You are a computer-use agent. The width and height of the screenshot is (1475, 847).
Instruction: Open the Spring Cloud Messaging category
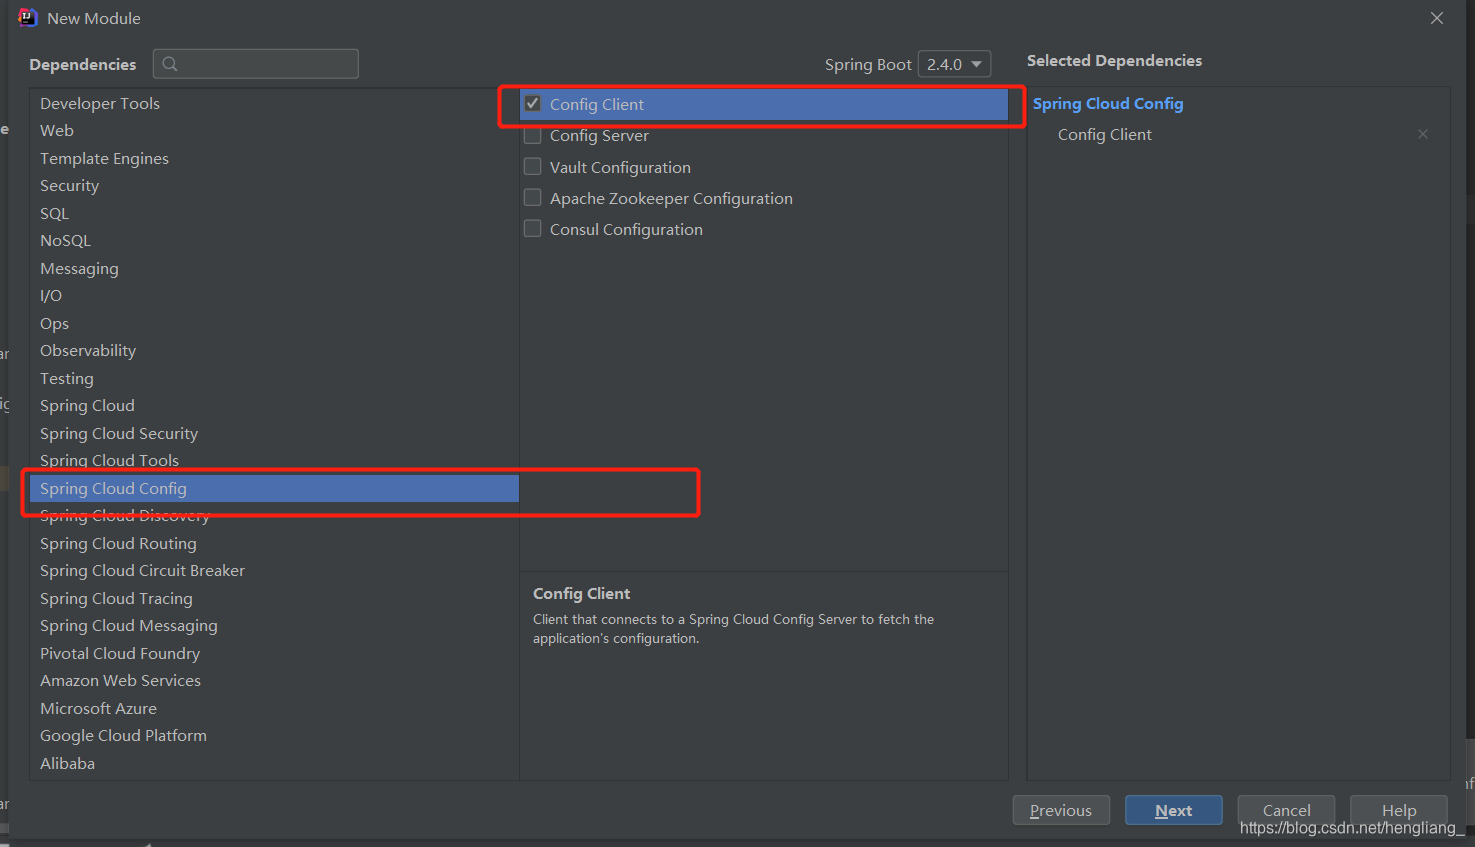(x=274, y=625)
